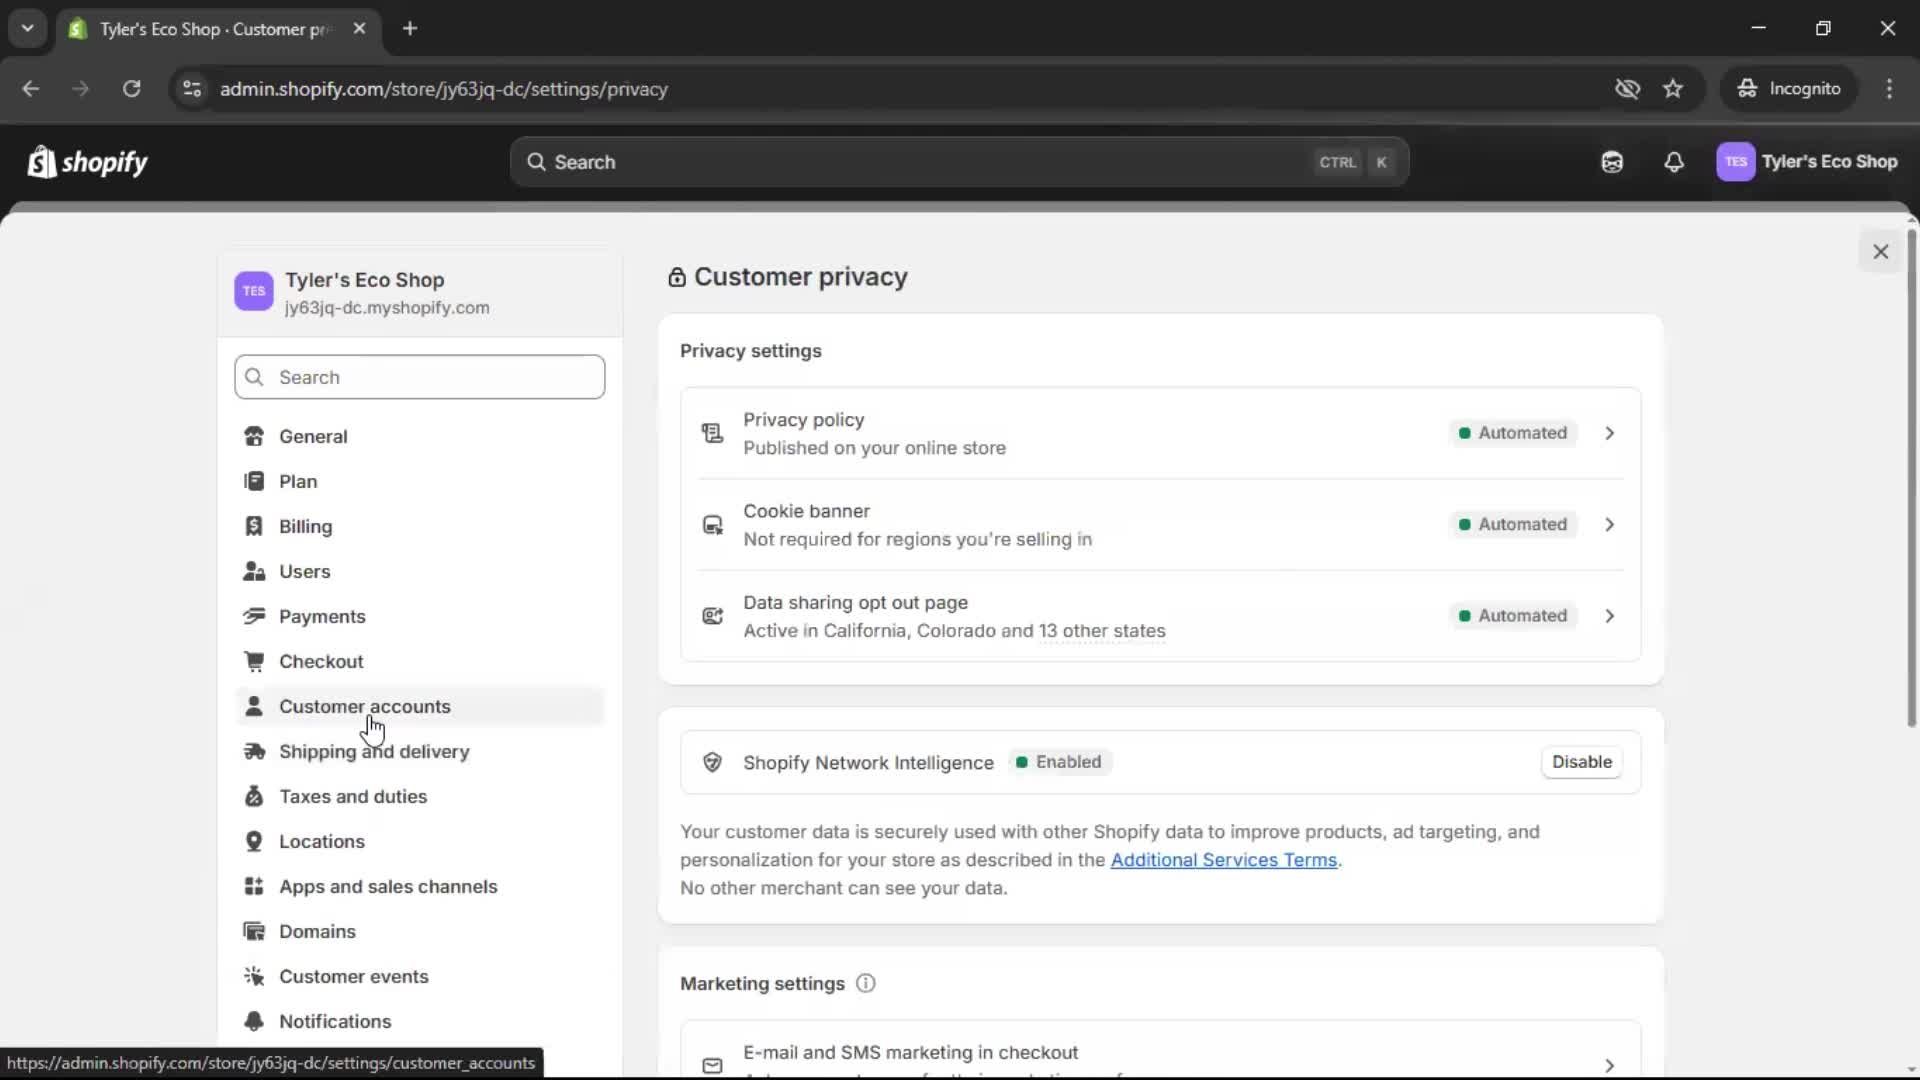Click the Customer privacy lock icon

point(677,277)
